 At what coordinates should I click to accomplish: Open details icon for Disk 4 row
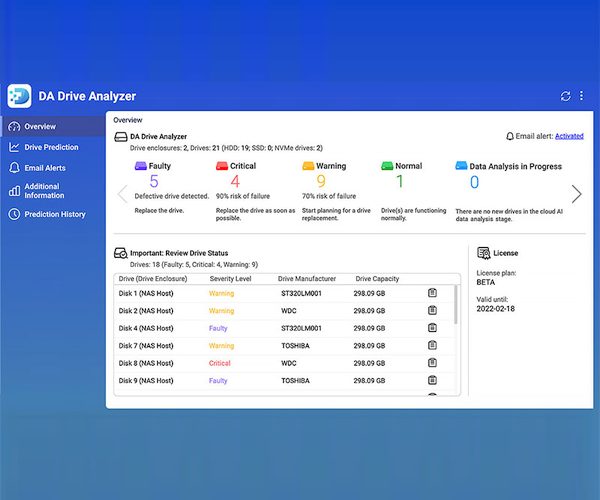tap(432, 328)
